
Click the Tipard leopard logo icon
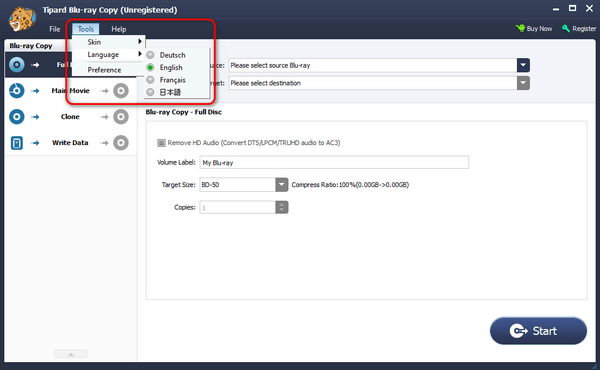[x=22, y=19]
